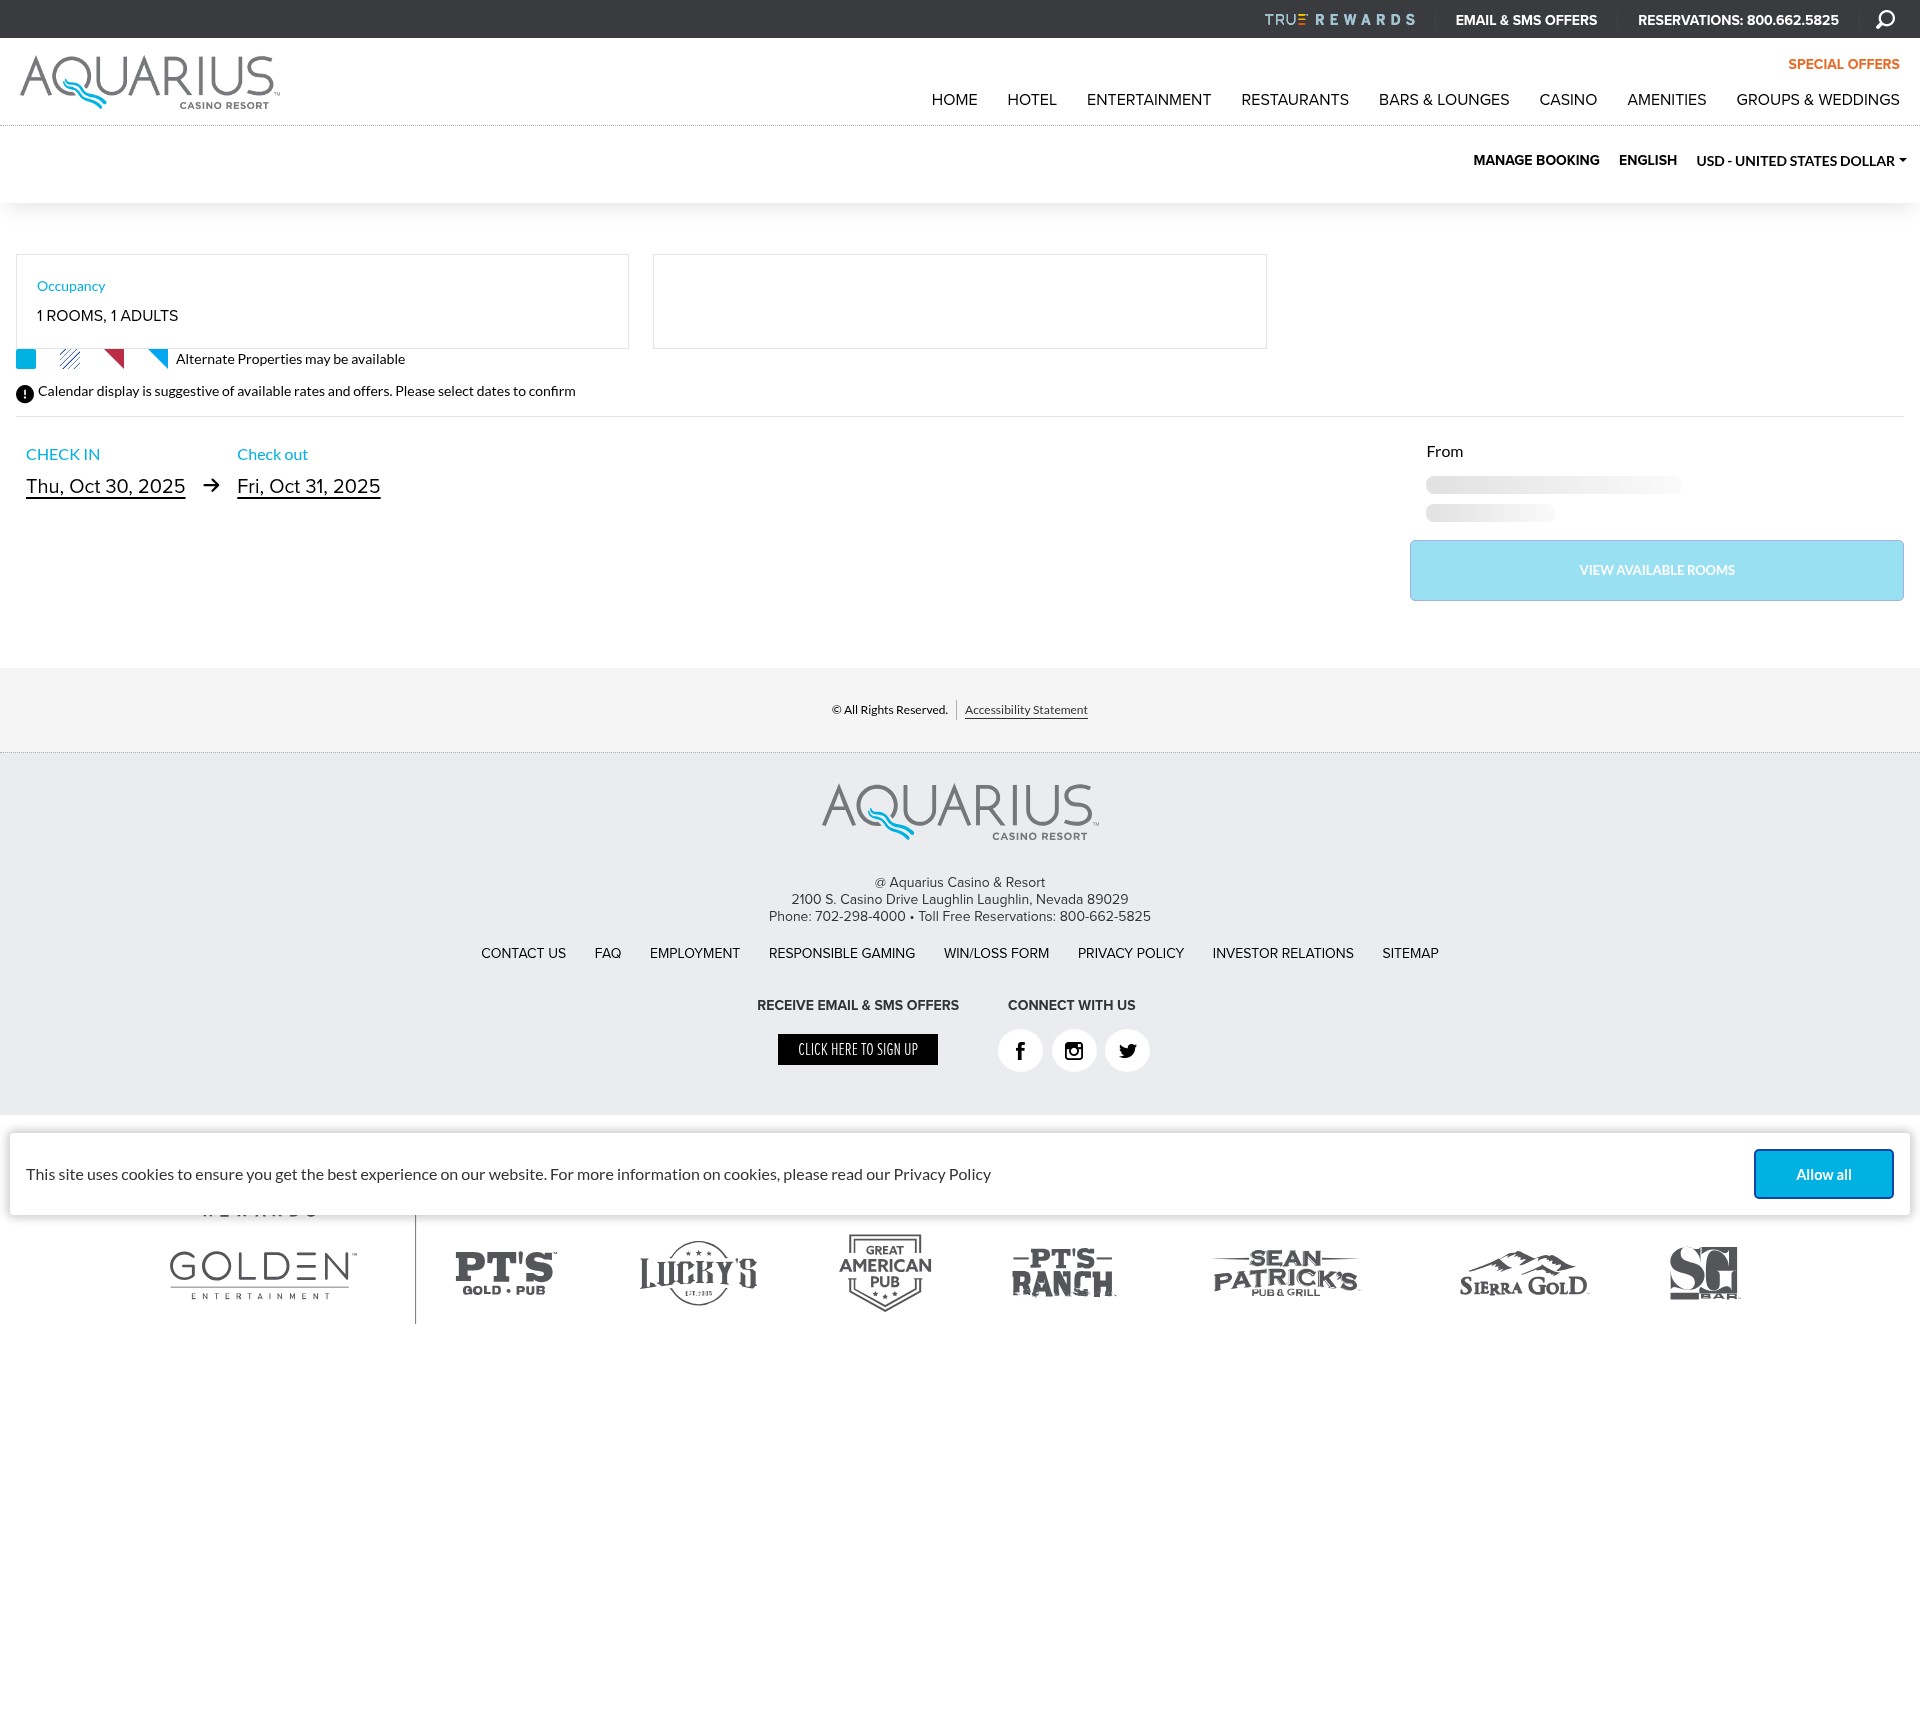
Task: Open CONTACT US footer link
Action: (523, 953)
